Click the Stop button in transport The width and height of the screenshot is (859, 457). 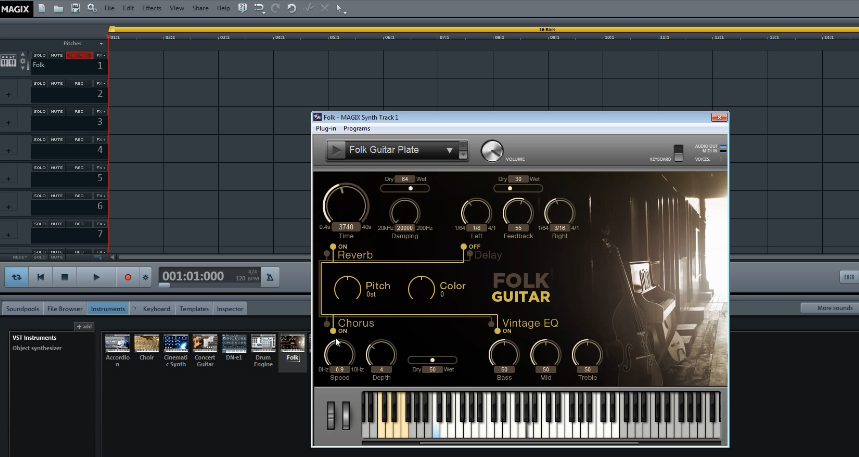(x=65, y=276)
